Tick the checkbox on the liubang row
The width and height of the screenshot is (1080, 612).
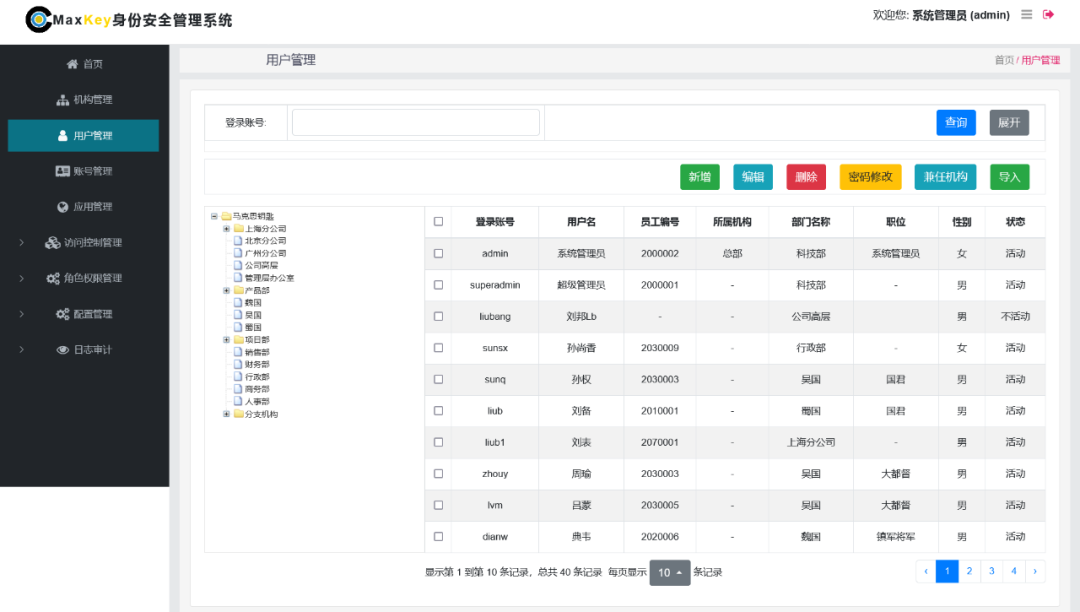(438, 316)
